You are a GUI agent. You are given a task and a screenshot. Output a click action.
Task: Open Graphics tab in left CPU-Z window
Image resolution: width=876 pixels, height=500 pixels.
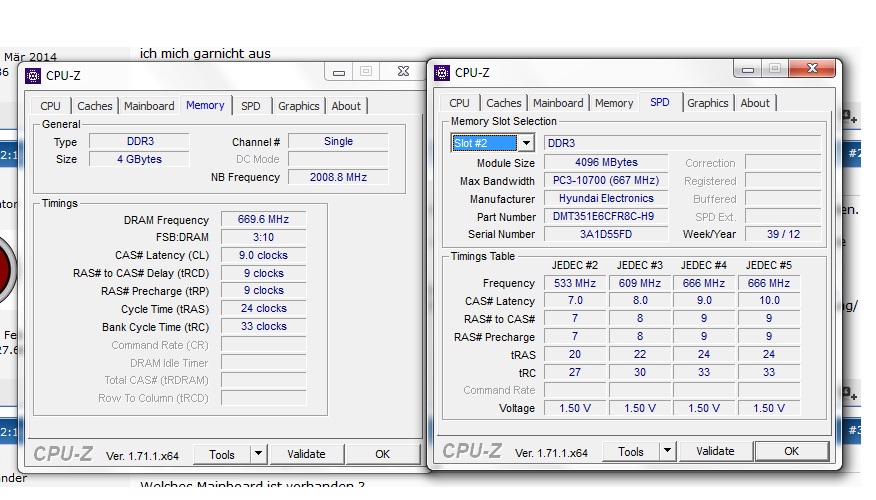(299, 106)
